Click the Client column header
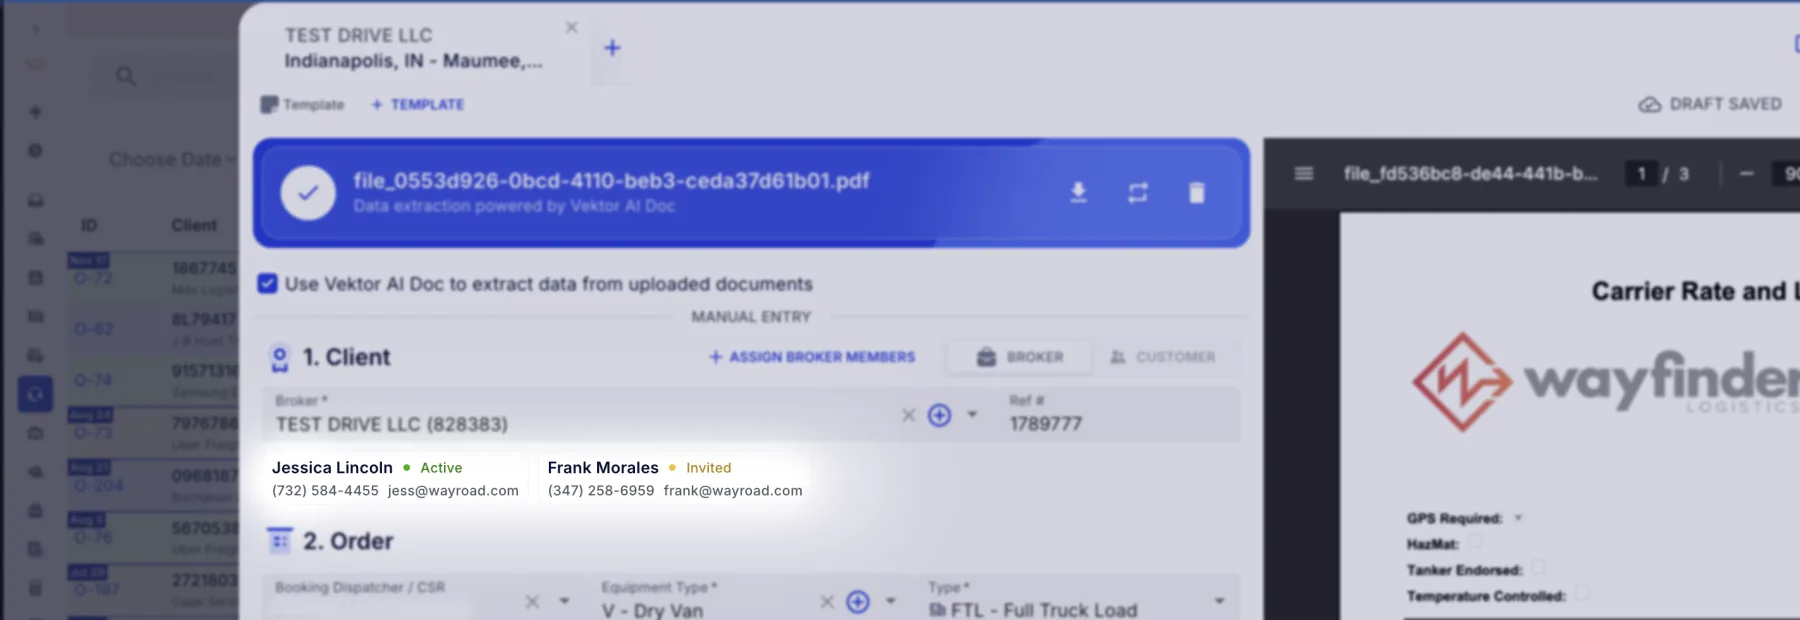Image resolution: width=1800 pixels, height=620 pixels. [194, 225]
